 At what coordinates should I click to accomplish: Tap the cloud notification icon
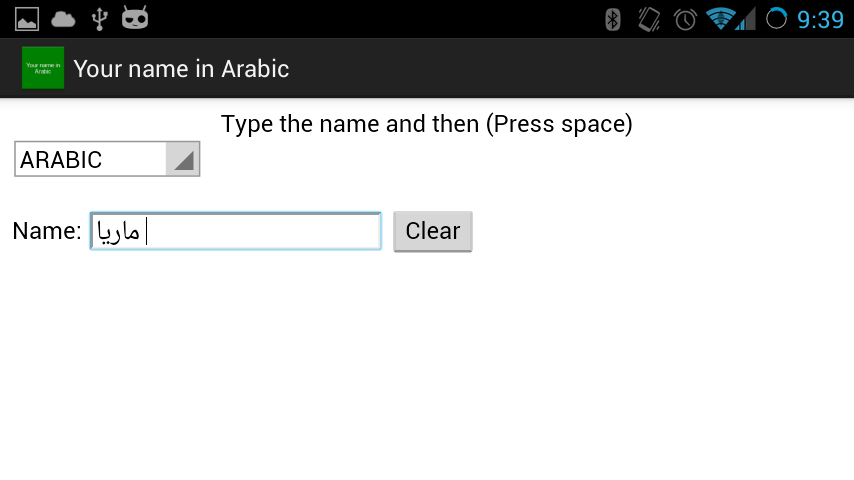pyautogui.click(x=63, y=18)
